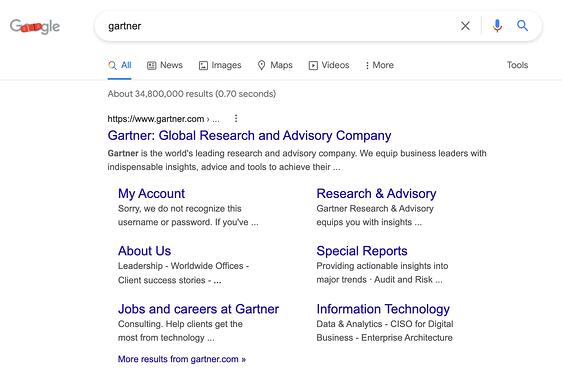Click 'Providing actionable insights into' text
The height and width of the screenshot is (383, 562).
coord(382,266)
